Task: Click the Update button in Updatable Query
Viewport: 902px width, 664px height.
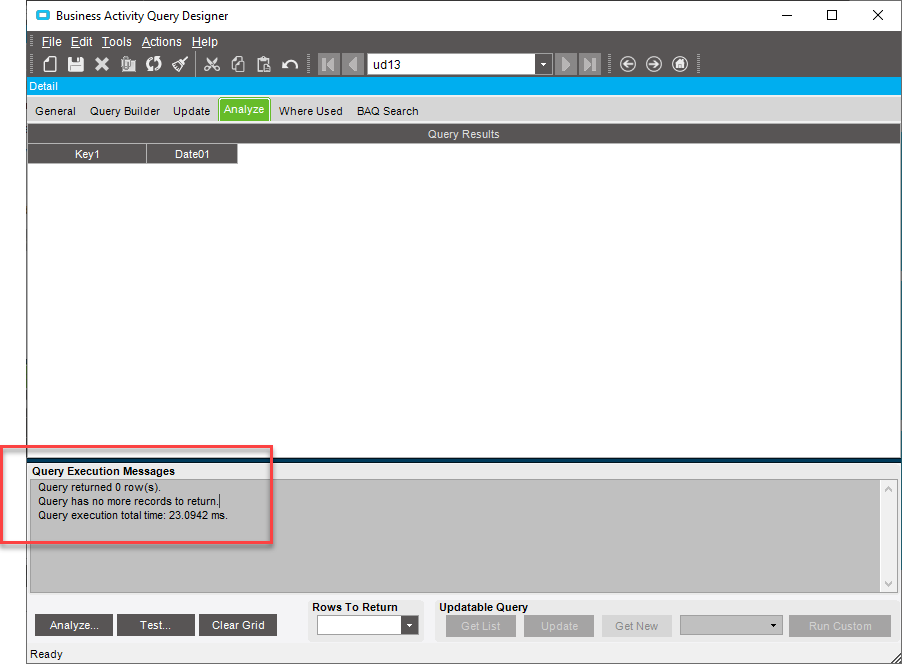Action: (x=559, y=626)
